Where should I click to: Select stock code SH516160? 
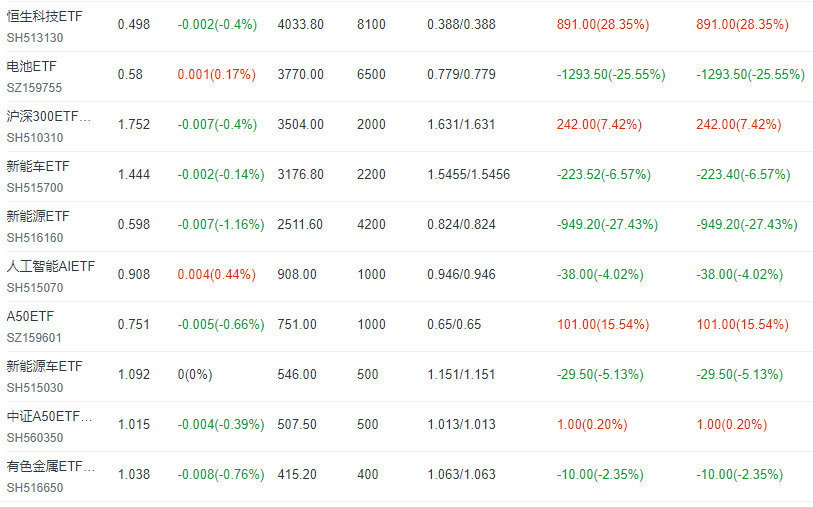35,238
